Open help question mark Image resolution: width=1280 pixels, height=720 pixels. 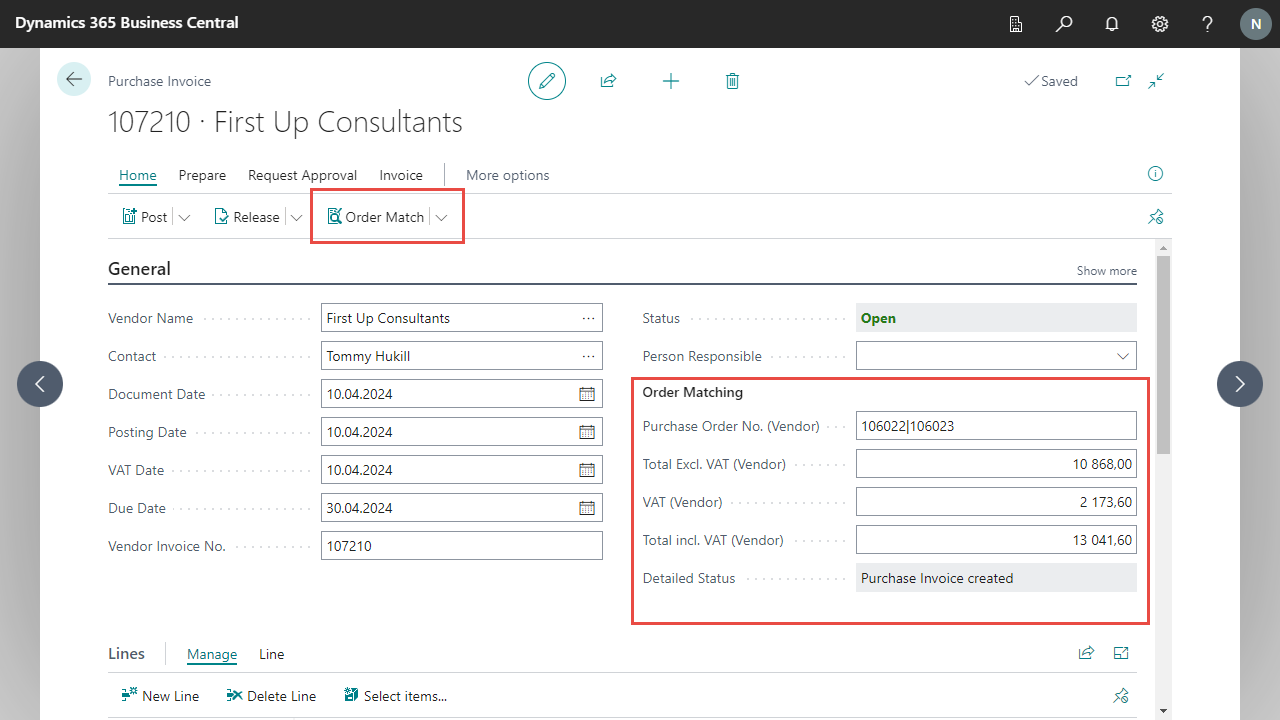pos(1208,24)
